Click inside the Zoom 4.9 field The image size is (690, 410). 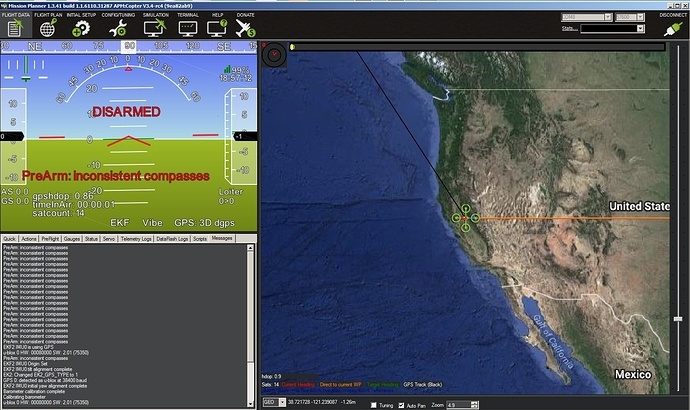coord(459,405)
